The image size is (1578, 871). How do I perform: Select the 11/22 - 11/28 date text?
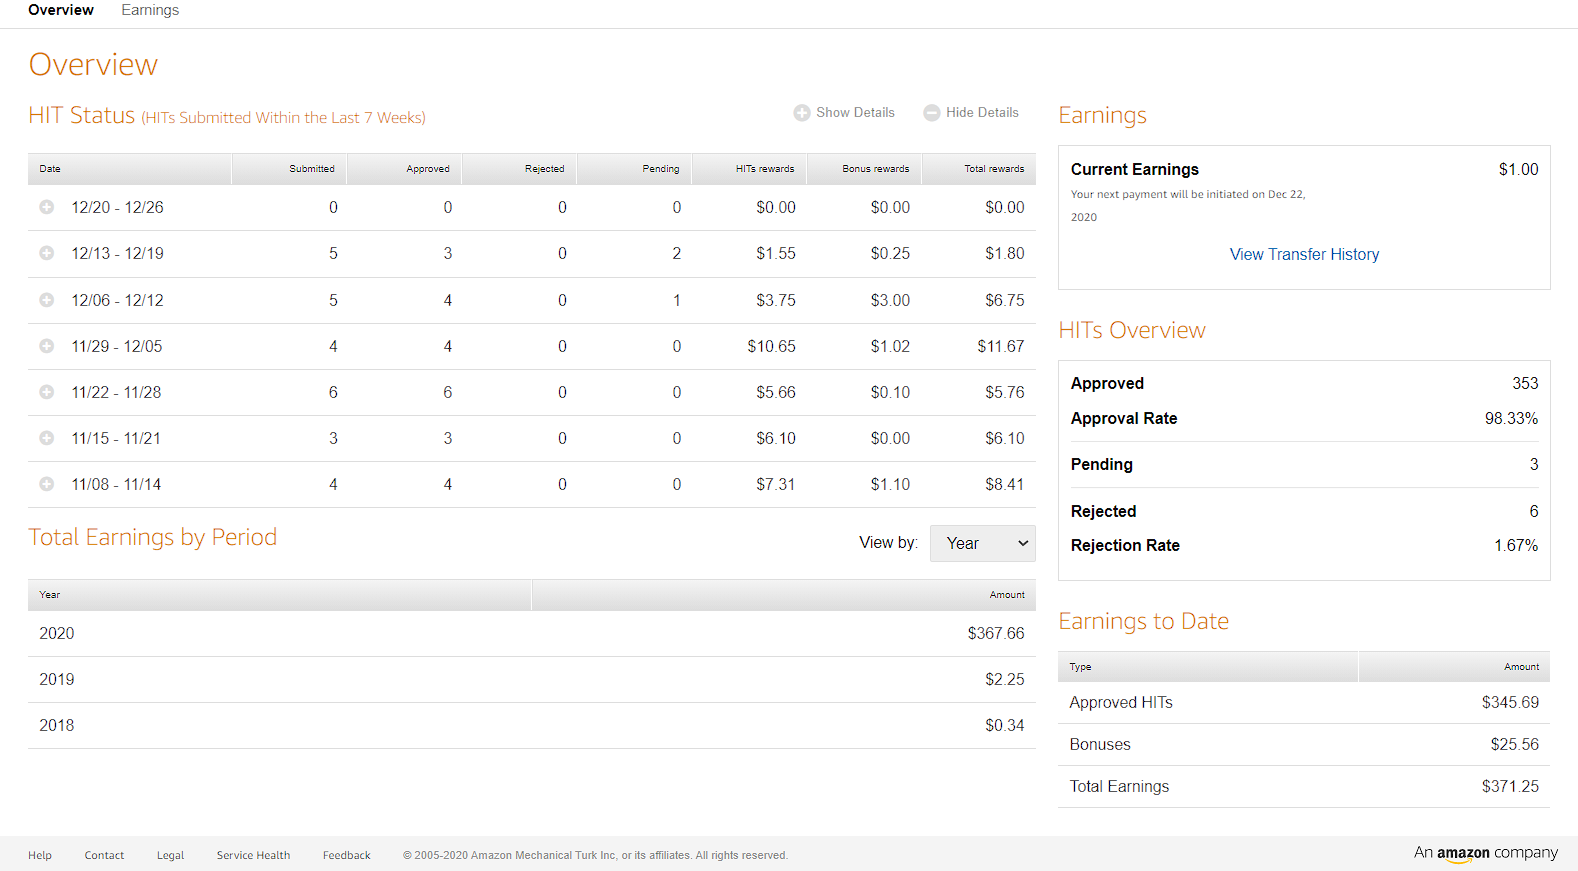pyautogui.click(x=116, y=392)
